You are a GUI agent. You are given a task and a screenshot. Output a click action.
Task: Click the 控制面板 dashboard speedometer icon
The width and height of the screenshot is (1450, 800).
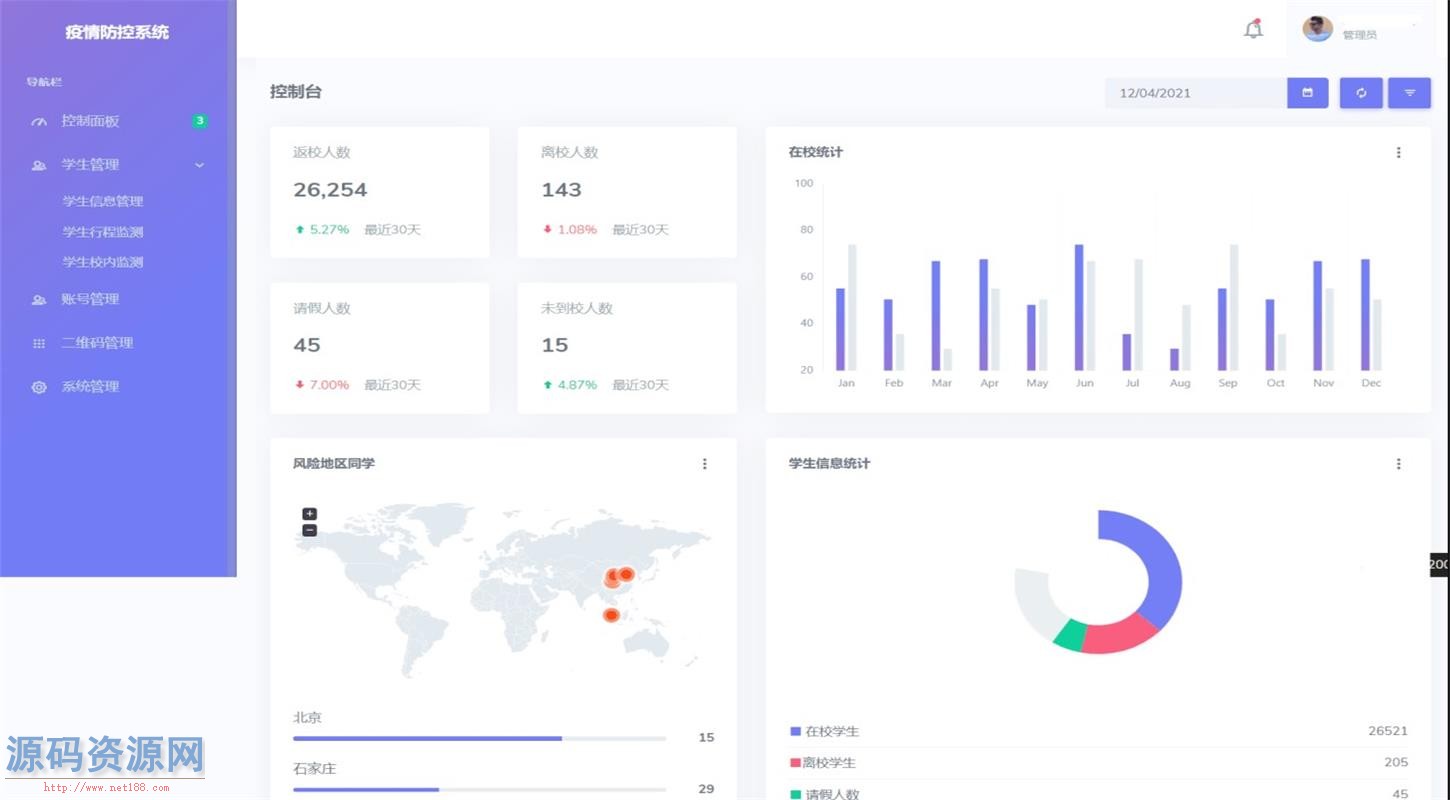(38, 121)
